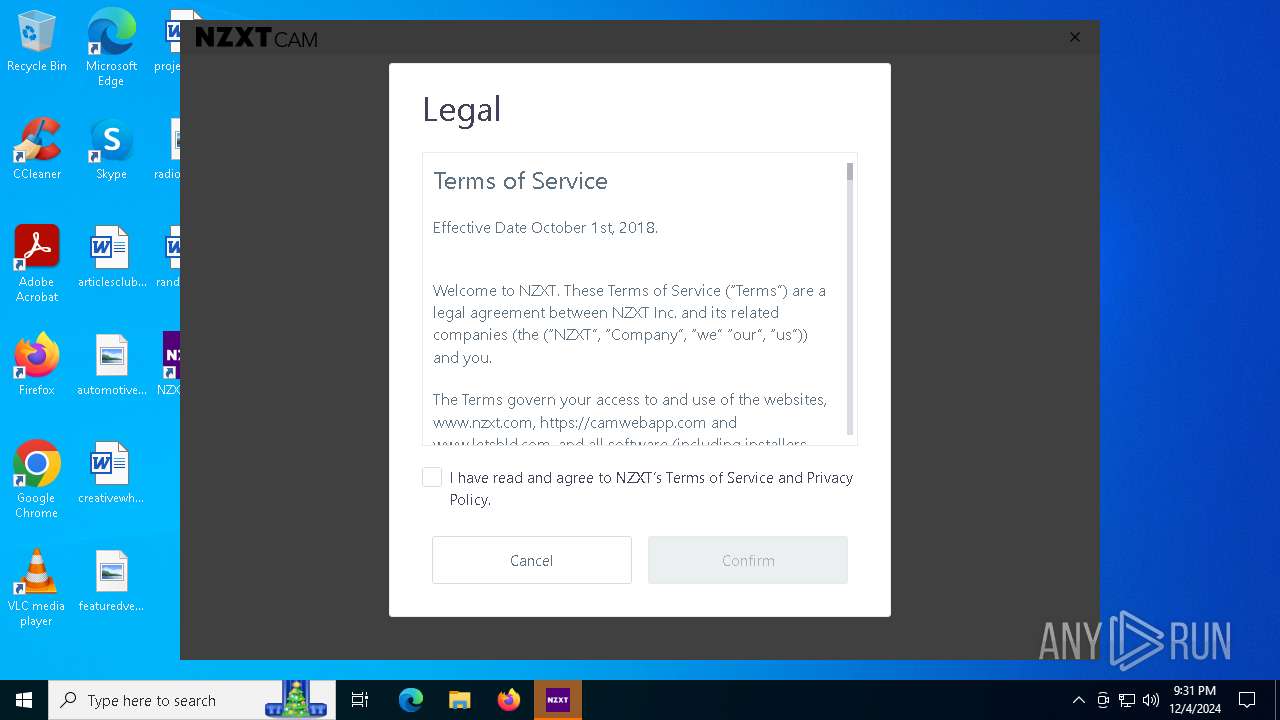Open File Explorer from the taskbar

tap(459, 700)
